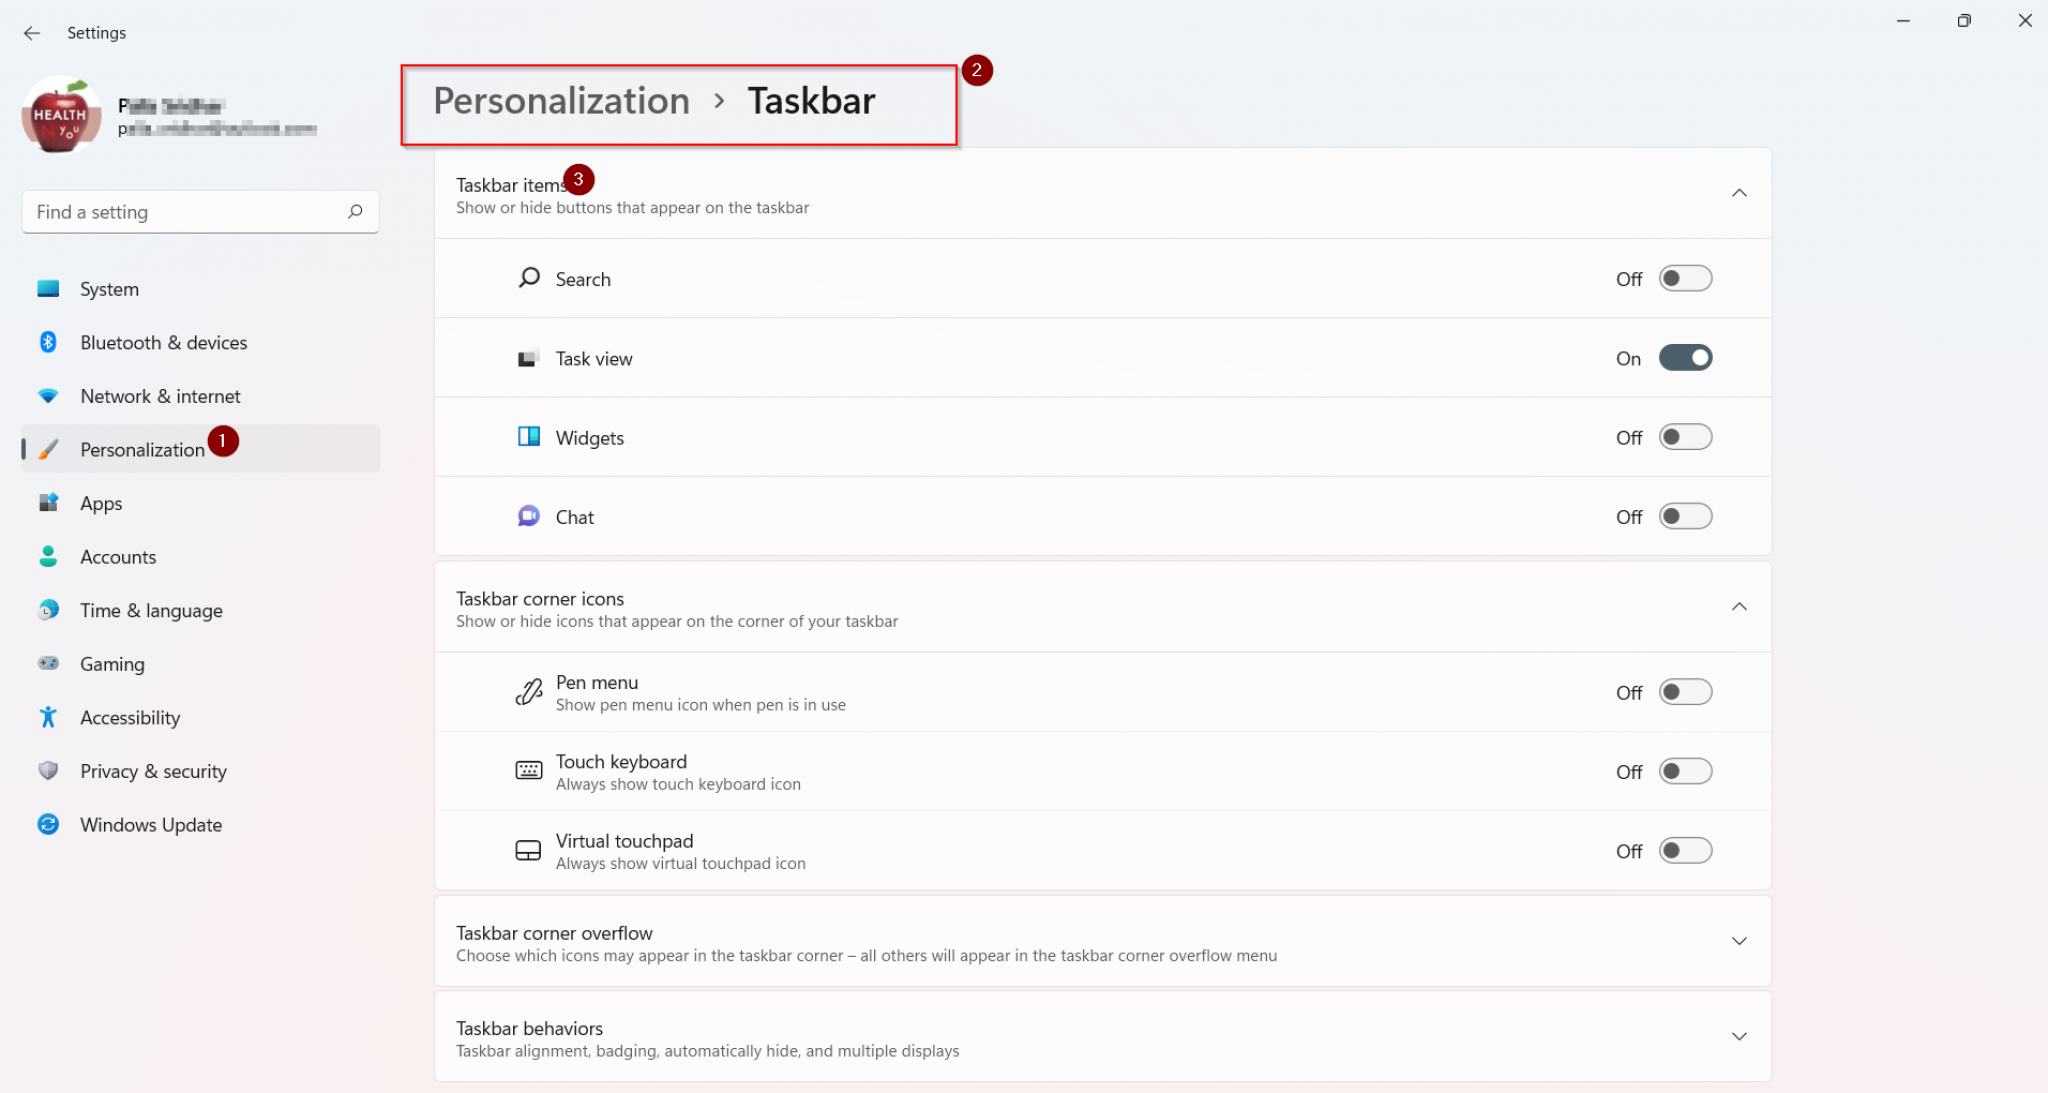Viewport: 2048px width, 1093px height.
Task: Click the user profile apple avatar
Action: click(60, 116)
